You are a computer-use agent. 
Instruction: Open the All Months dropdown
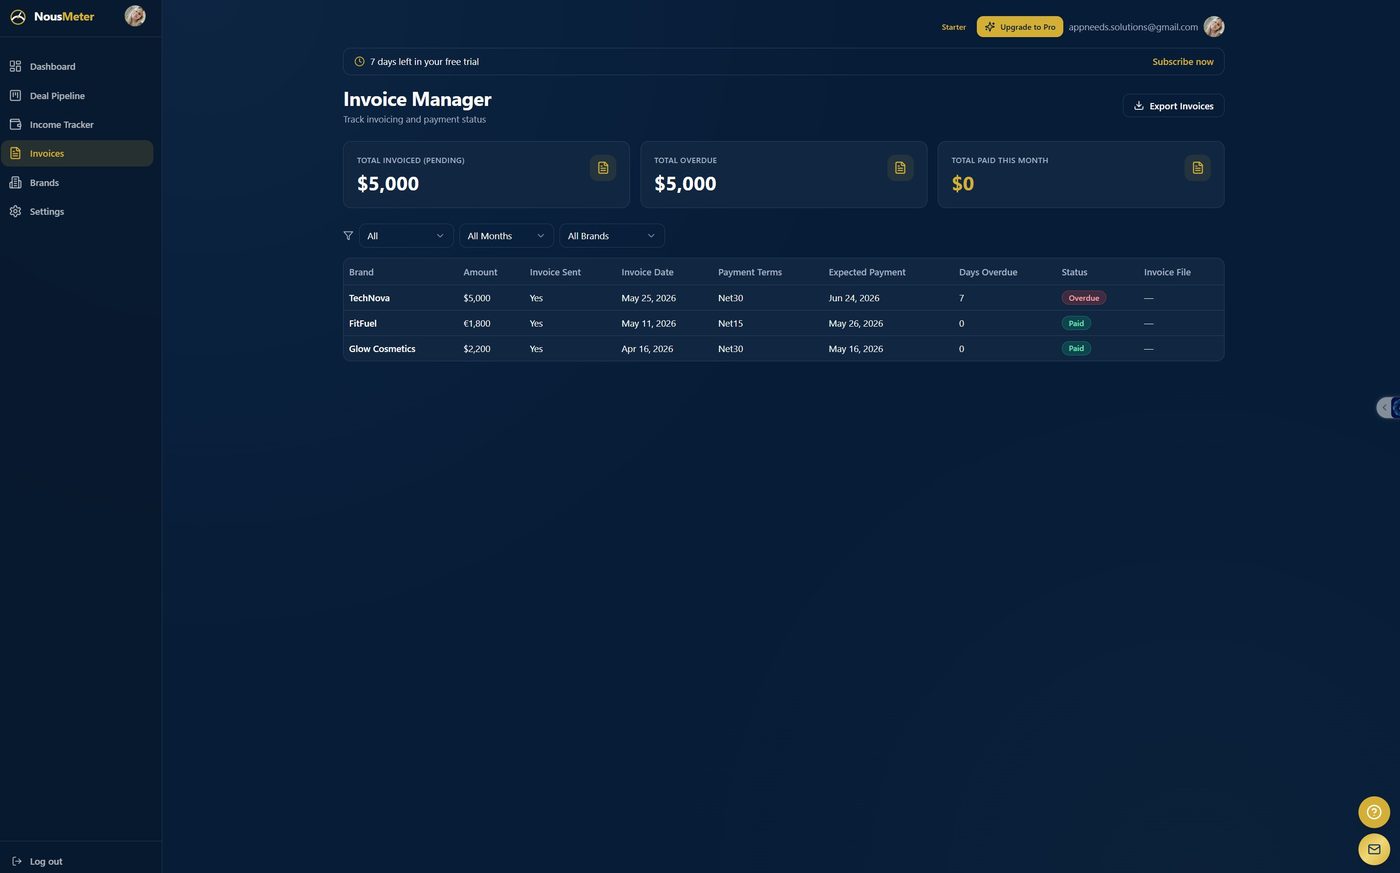506,236
